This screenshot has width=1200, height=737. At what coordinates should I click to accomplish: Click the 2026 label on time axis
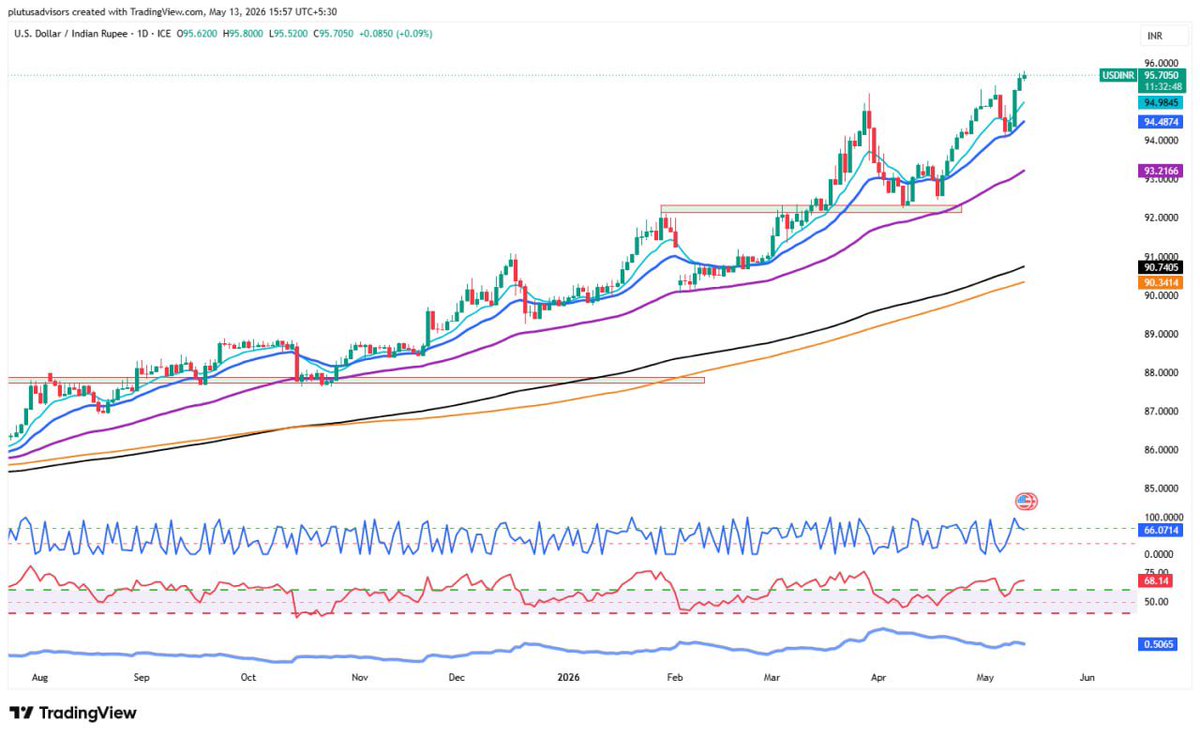pyautogui.click(x=567, y=677)
